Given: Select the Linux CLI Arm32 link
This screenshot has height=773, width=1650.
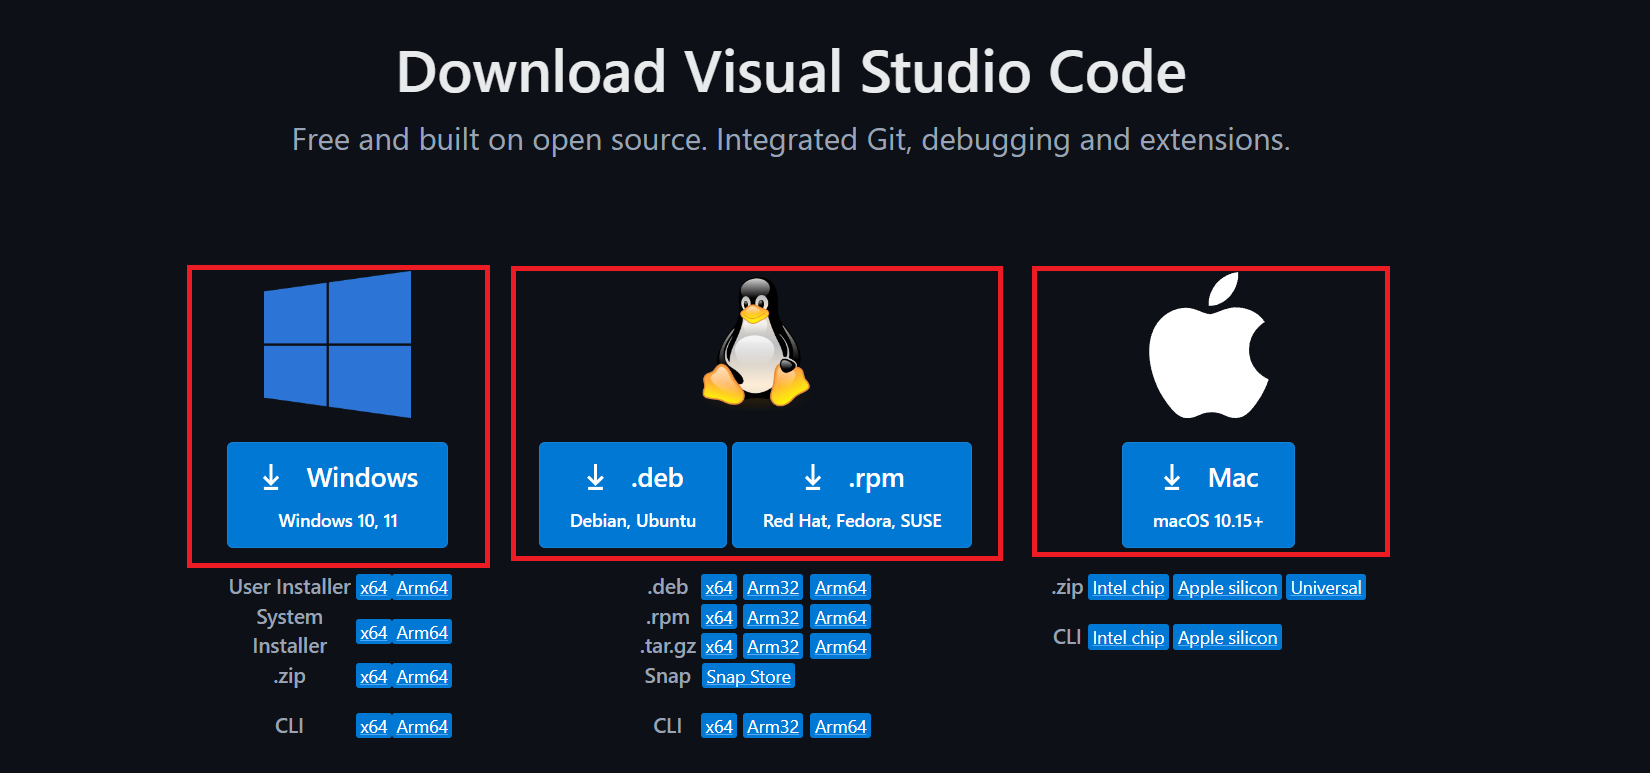Looking at the screenshot, I should tap(773, 726).
